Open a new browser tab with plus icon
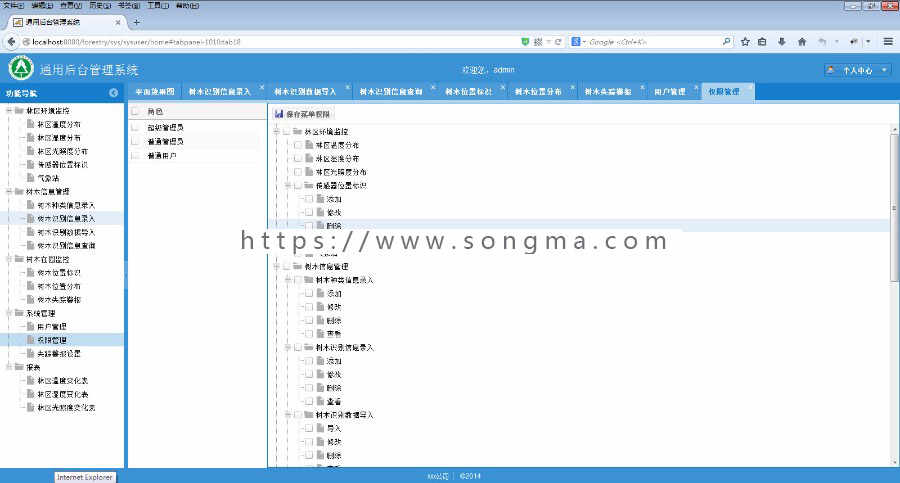 pyautogui.click(x=137, y=22)
